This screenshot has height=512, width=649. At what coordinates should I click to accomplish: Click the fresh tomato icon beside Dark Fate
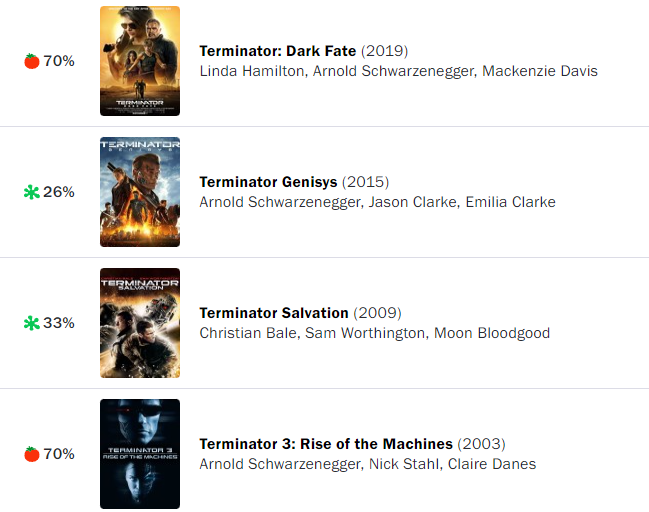coord(31,61)
